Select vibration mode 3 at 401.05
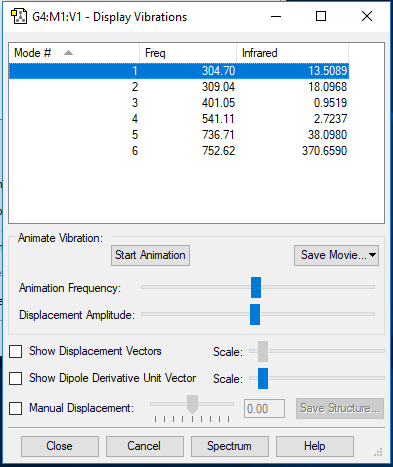This screenshot has height=467, width=393. [179, 103]
